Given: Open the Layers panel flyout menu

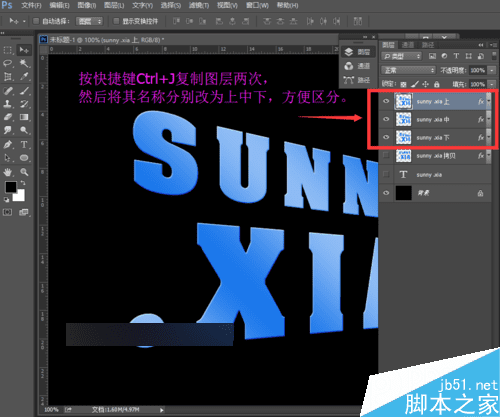Looking at the screenshot, I should click(x=493, y=45).
